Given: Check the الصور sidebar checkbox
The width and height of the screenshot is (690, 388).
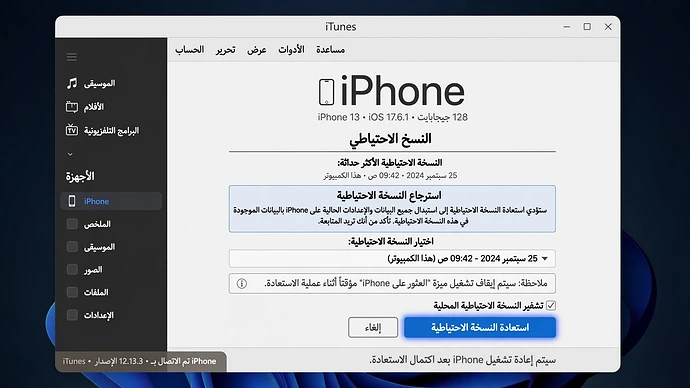Looking at the screenshot, I should pos(72,269).
